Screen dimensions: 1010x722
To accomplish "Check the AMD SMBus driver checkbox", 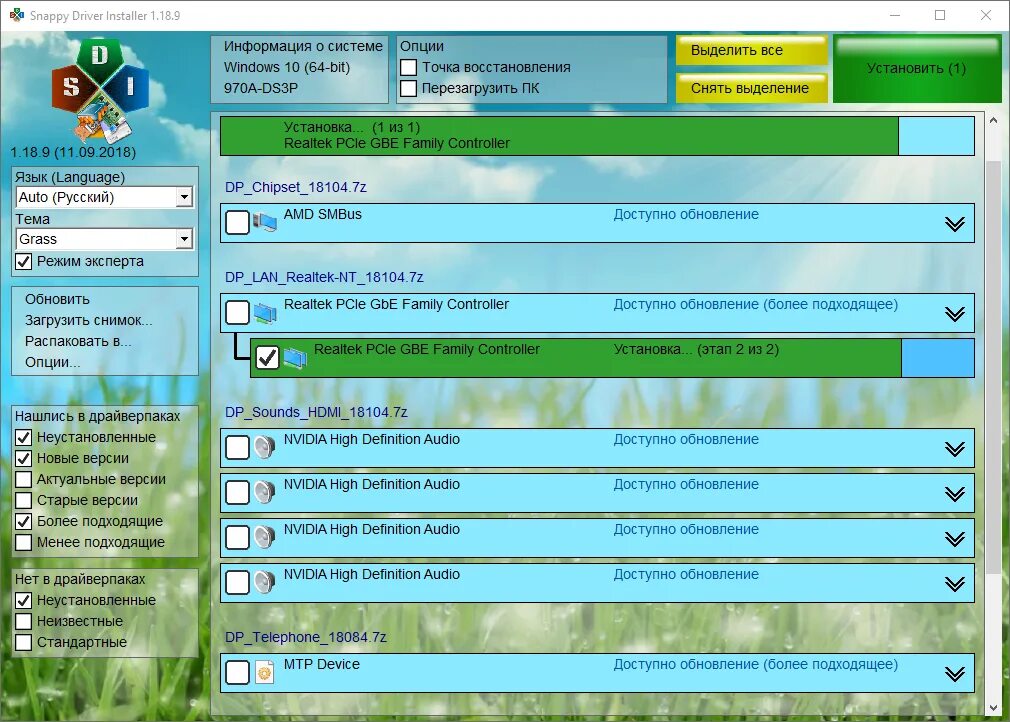I will 238,223.
